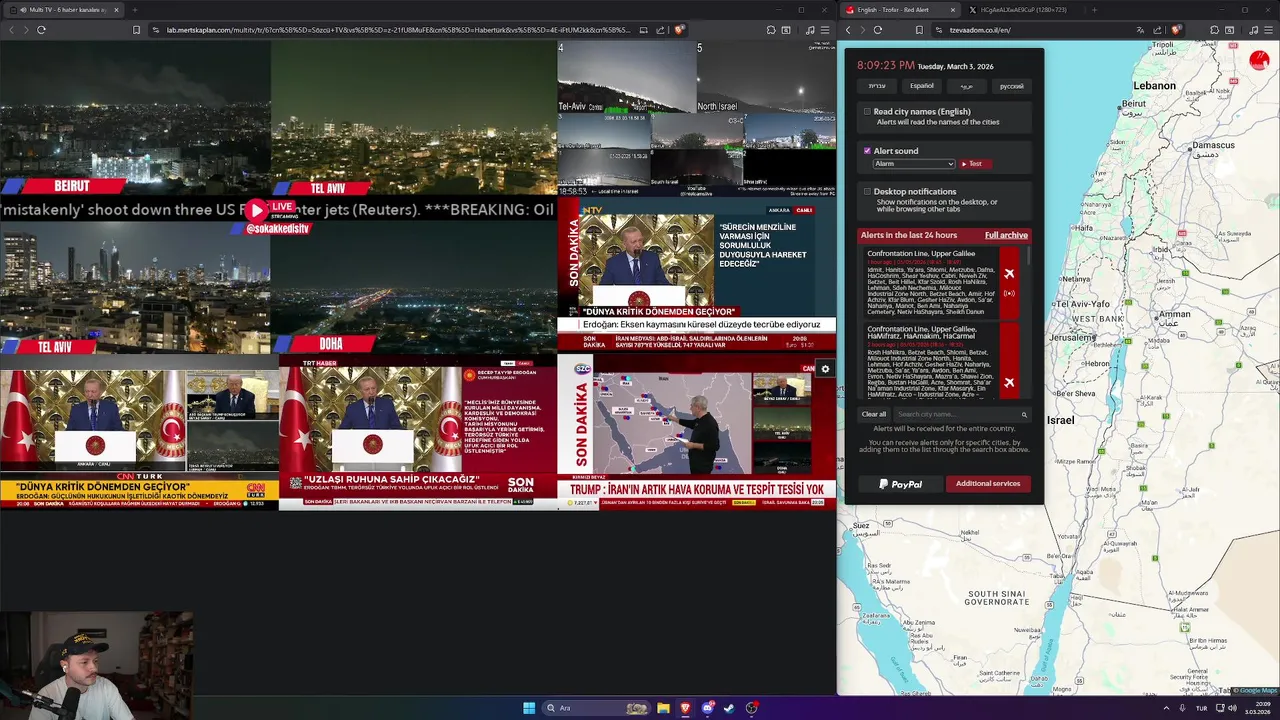The width and height of the screenshot is (1280, 720).
Task: Open volume control in system tray
Action: [1232, 708]
